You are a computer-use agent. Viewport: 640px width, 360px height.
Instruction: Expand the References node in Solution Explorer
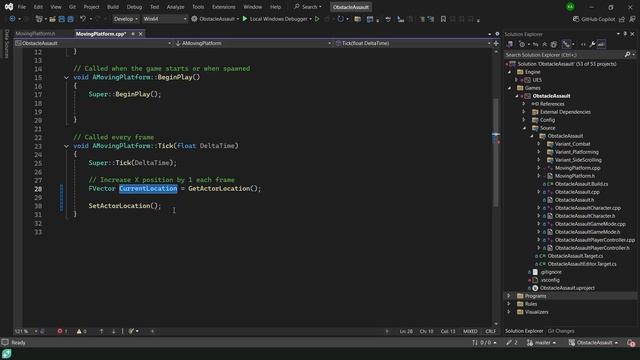524,104
